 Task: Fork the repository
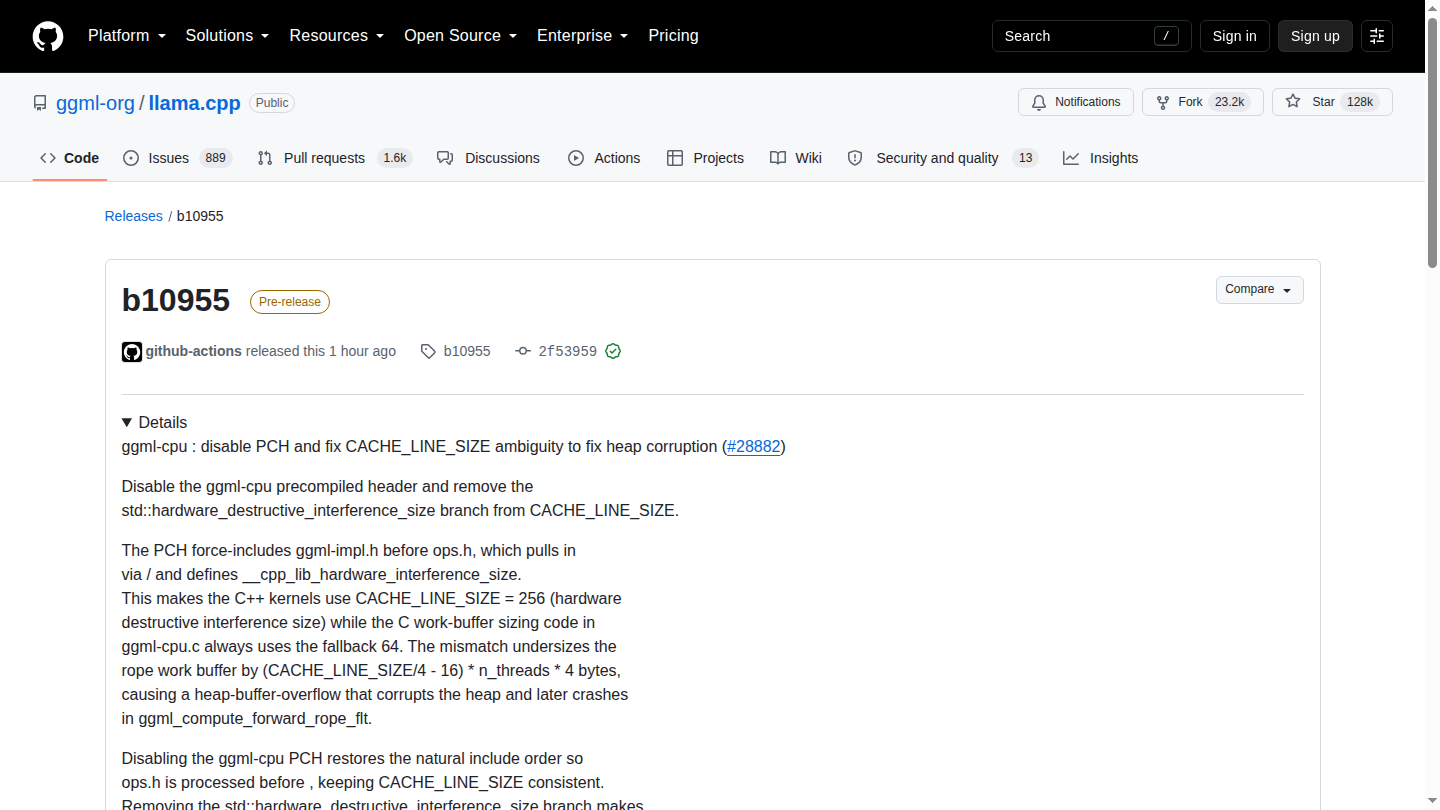tap(1203, 102)
